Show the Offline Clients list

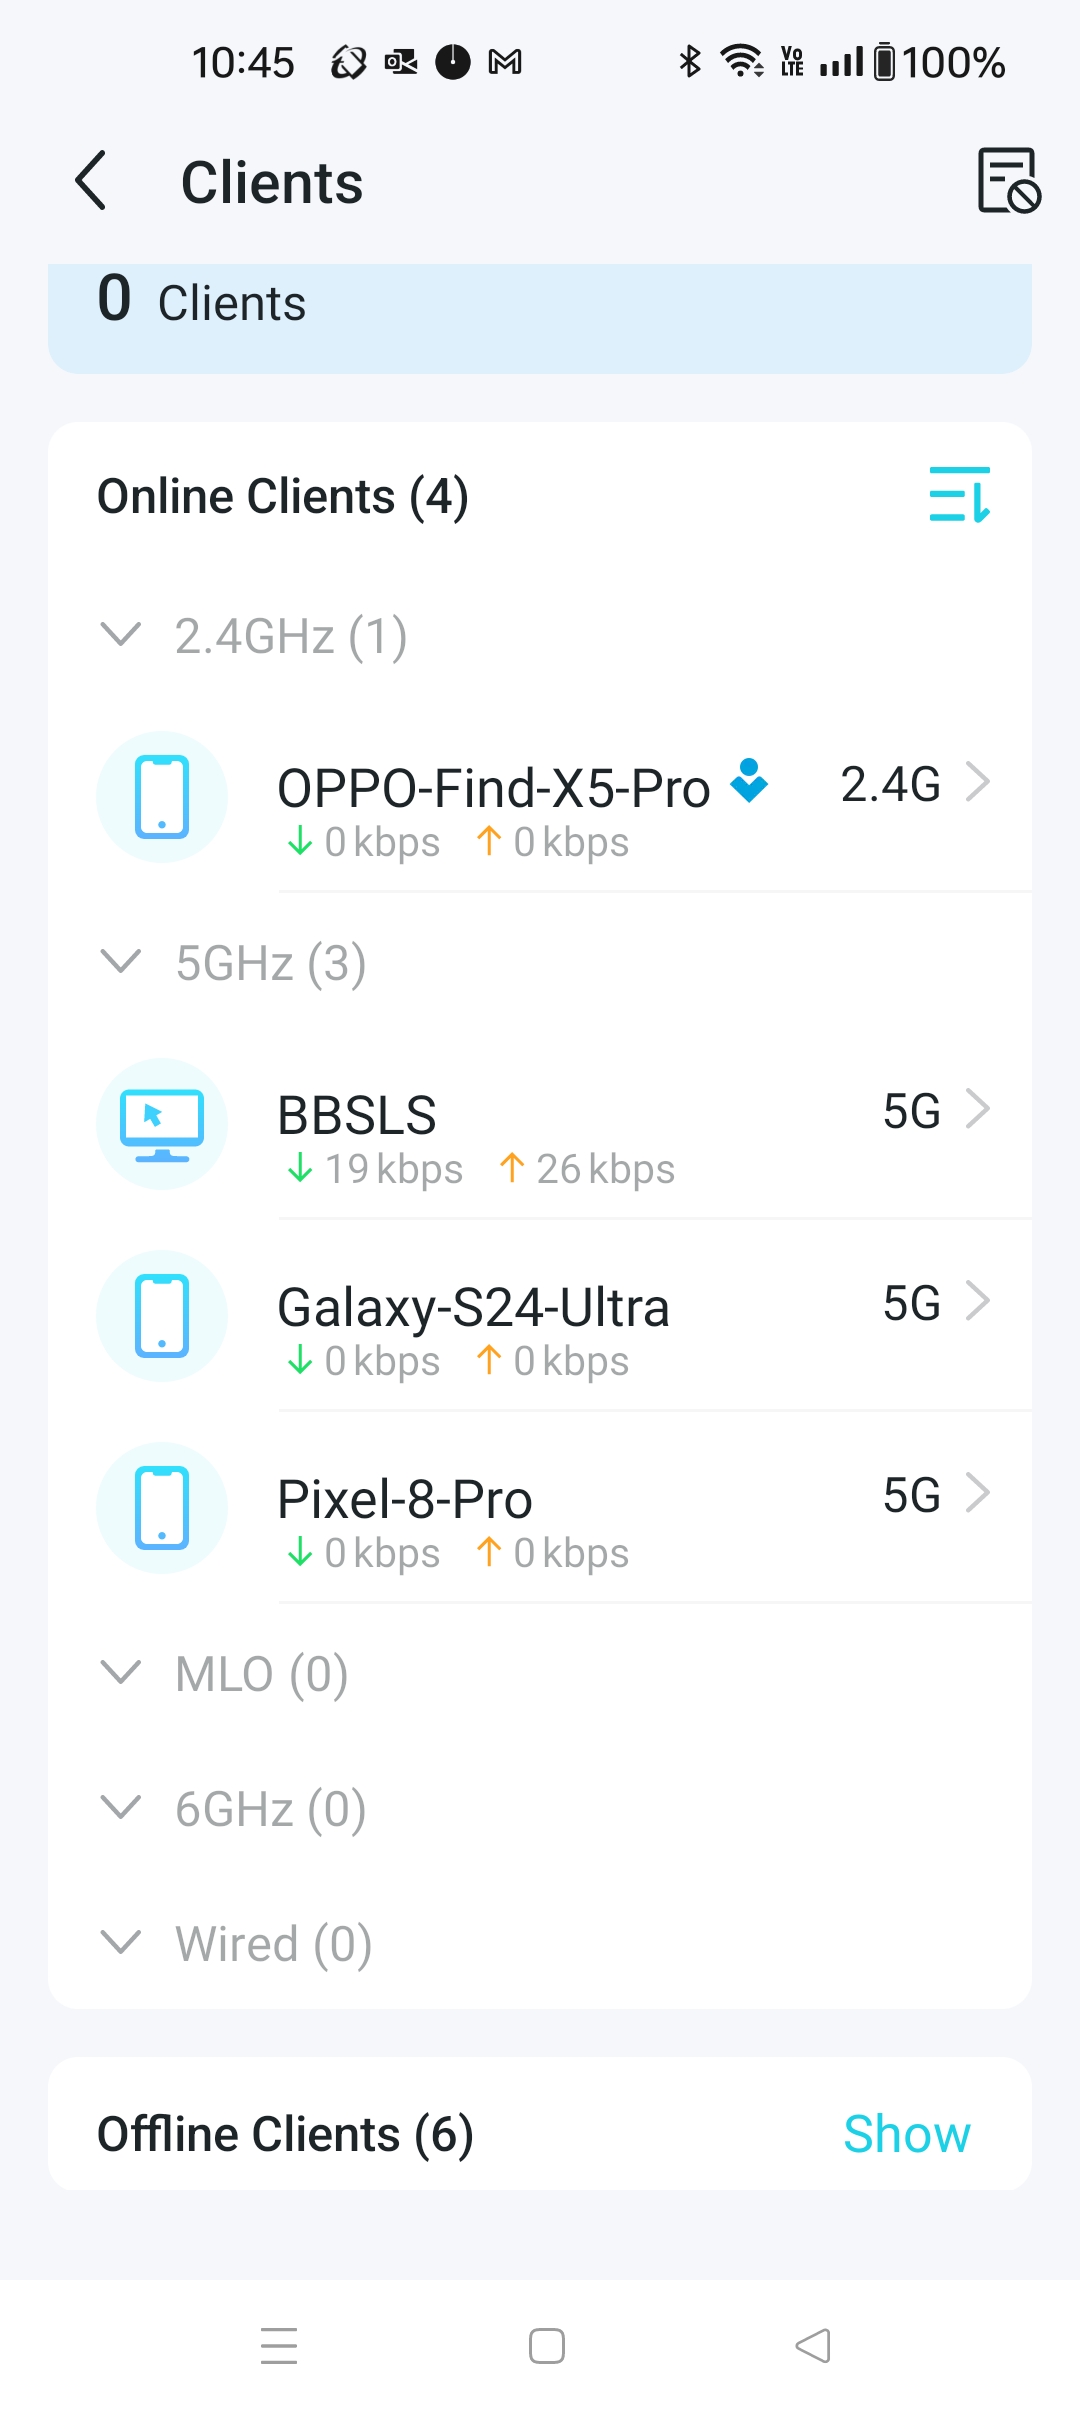tap(906, 2134)
